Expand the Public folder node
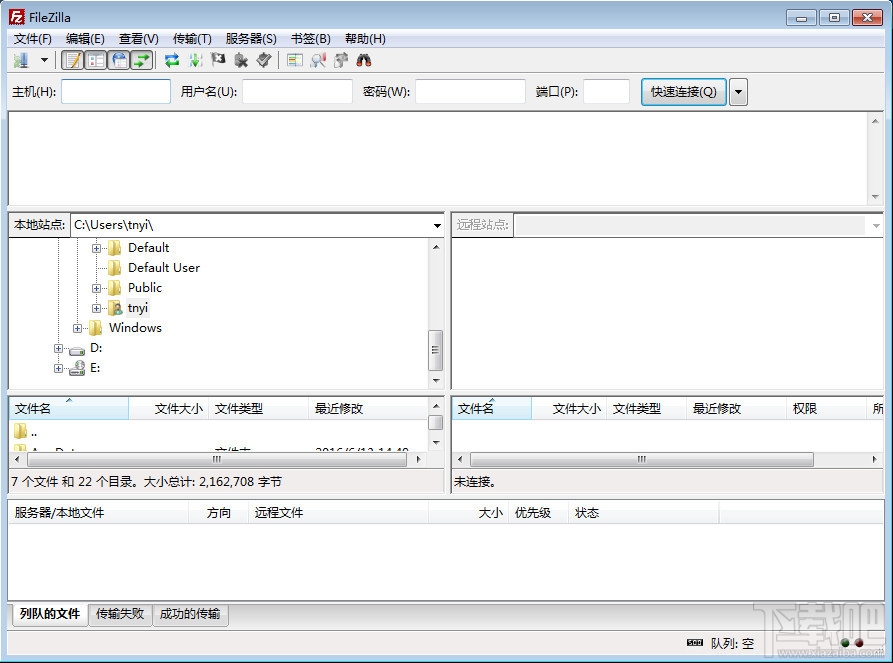893x663 pixels. click(x=96, y=288)
